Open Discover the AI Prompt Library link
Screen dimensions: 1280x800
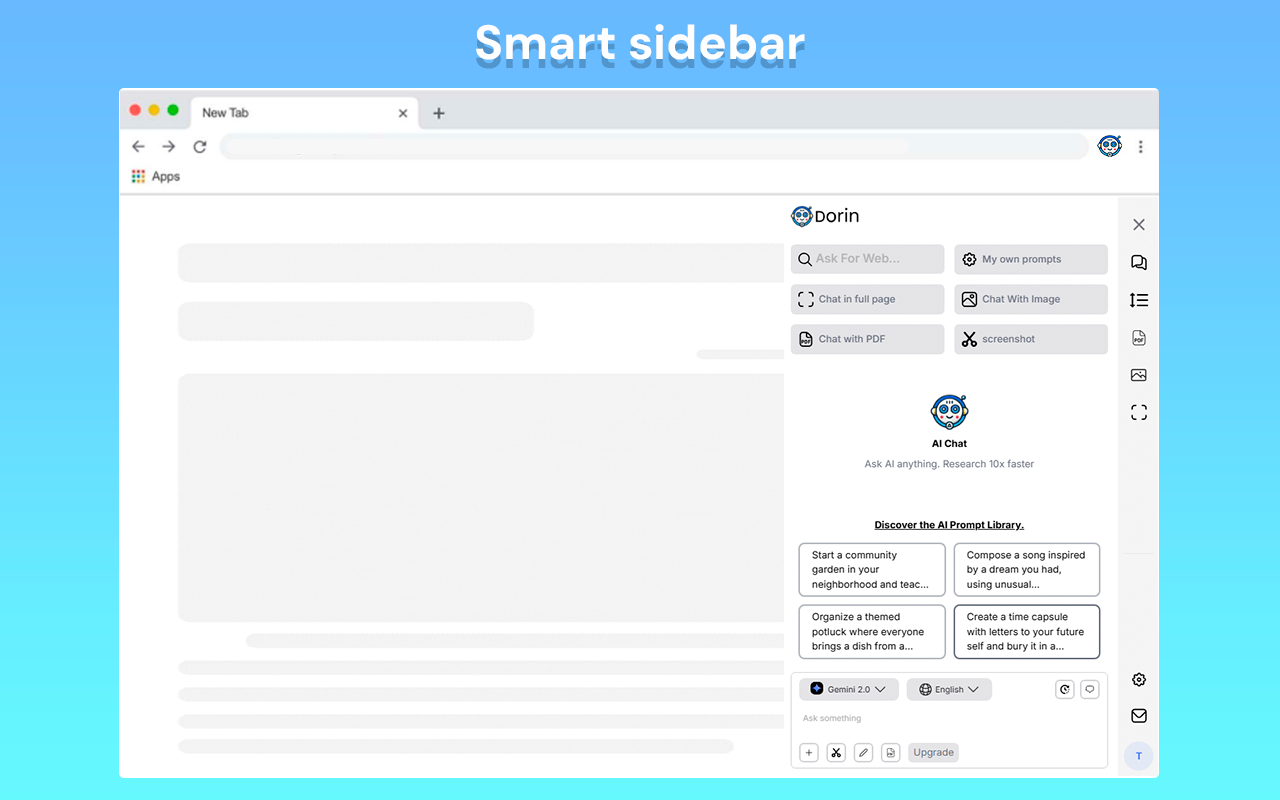[949, 525]
